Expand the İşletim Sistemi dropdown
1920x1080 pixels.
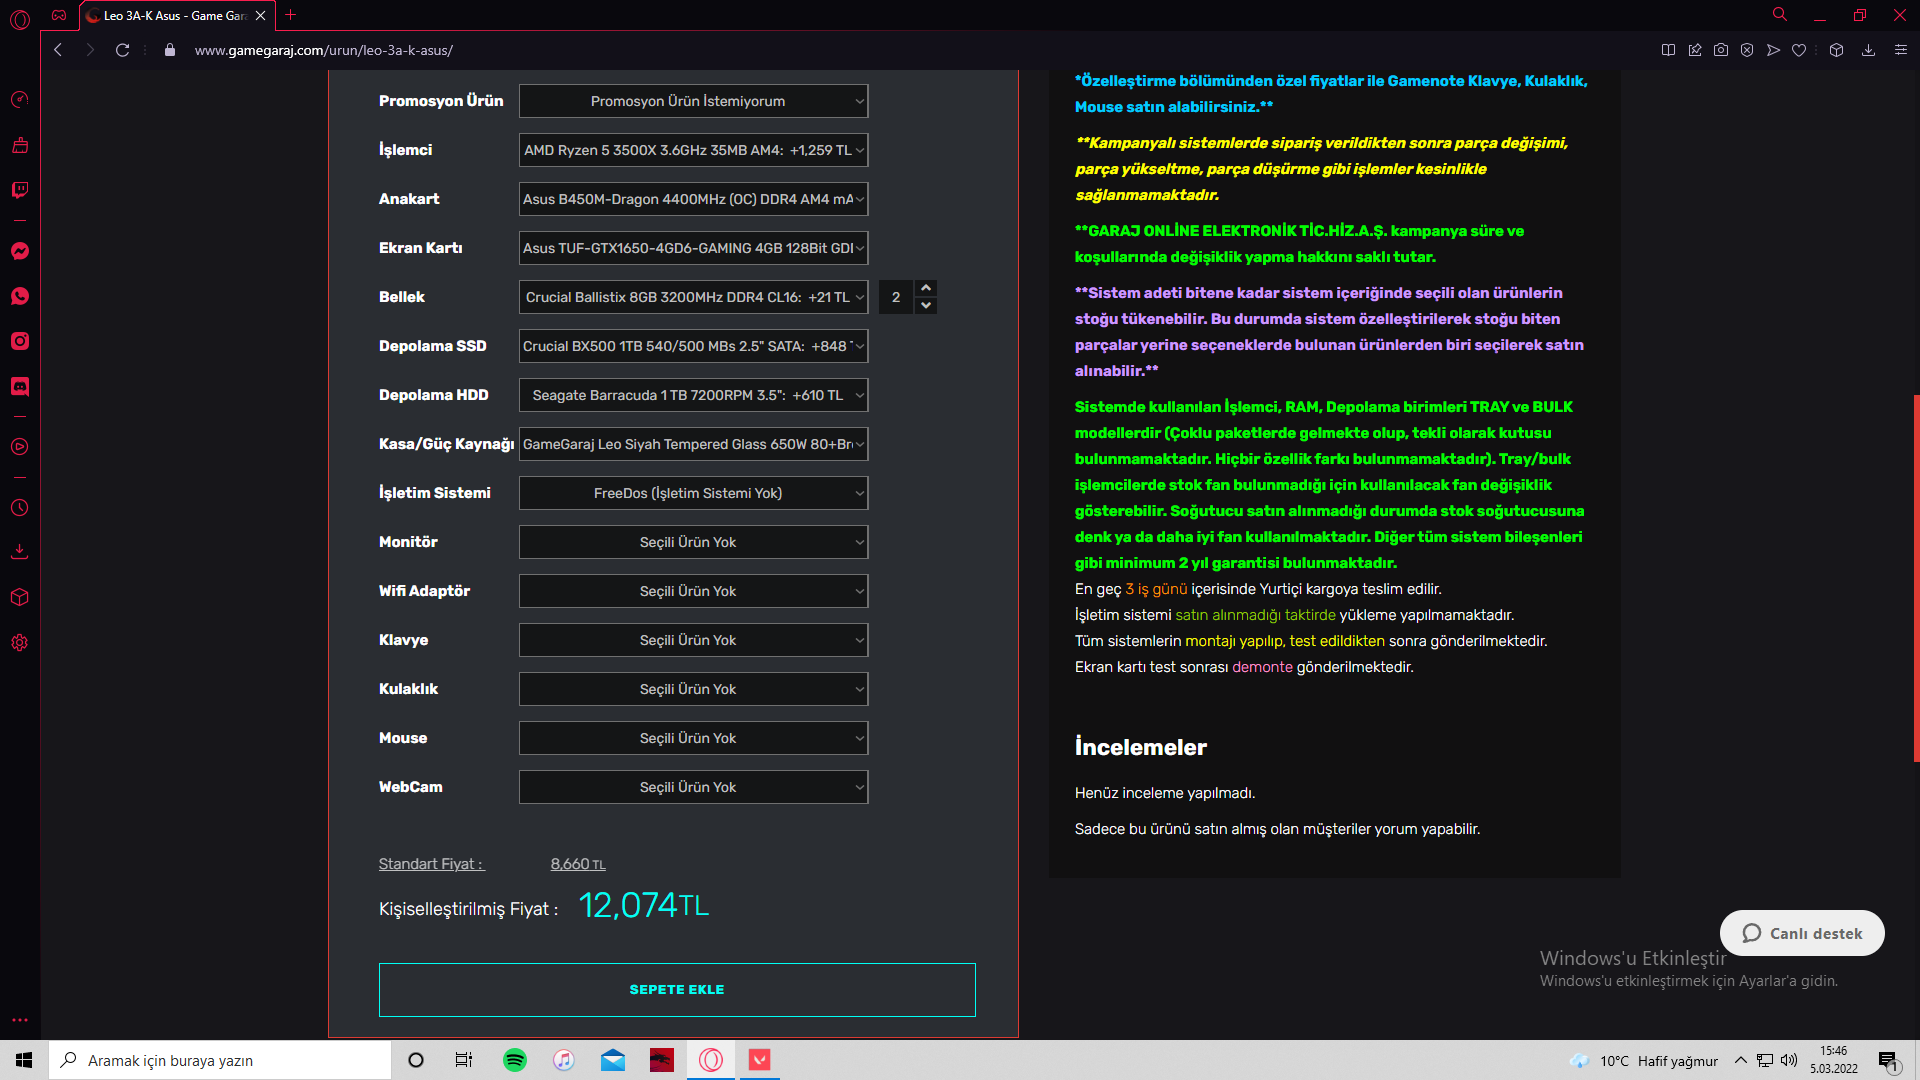pyautogui.click(x=693, y=493)
